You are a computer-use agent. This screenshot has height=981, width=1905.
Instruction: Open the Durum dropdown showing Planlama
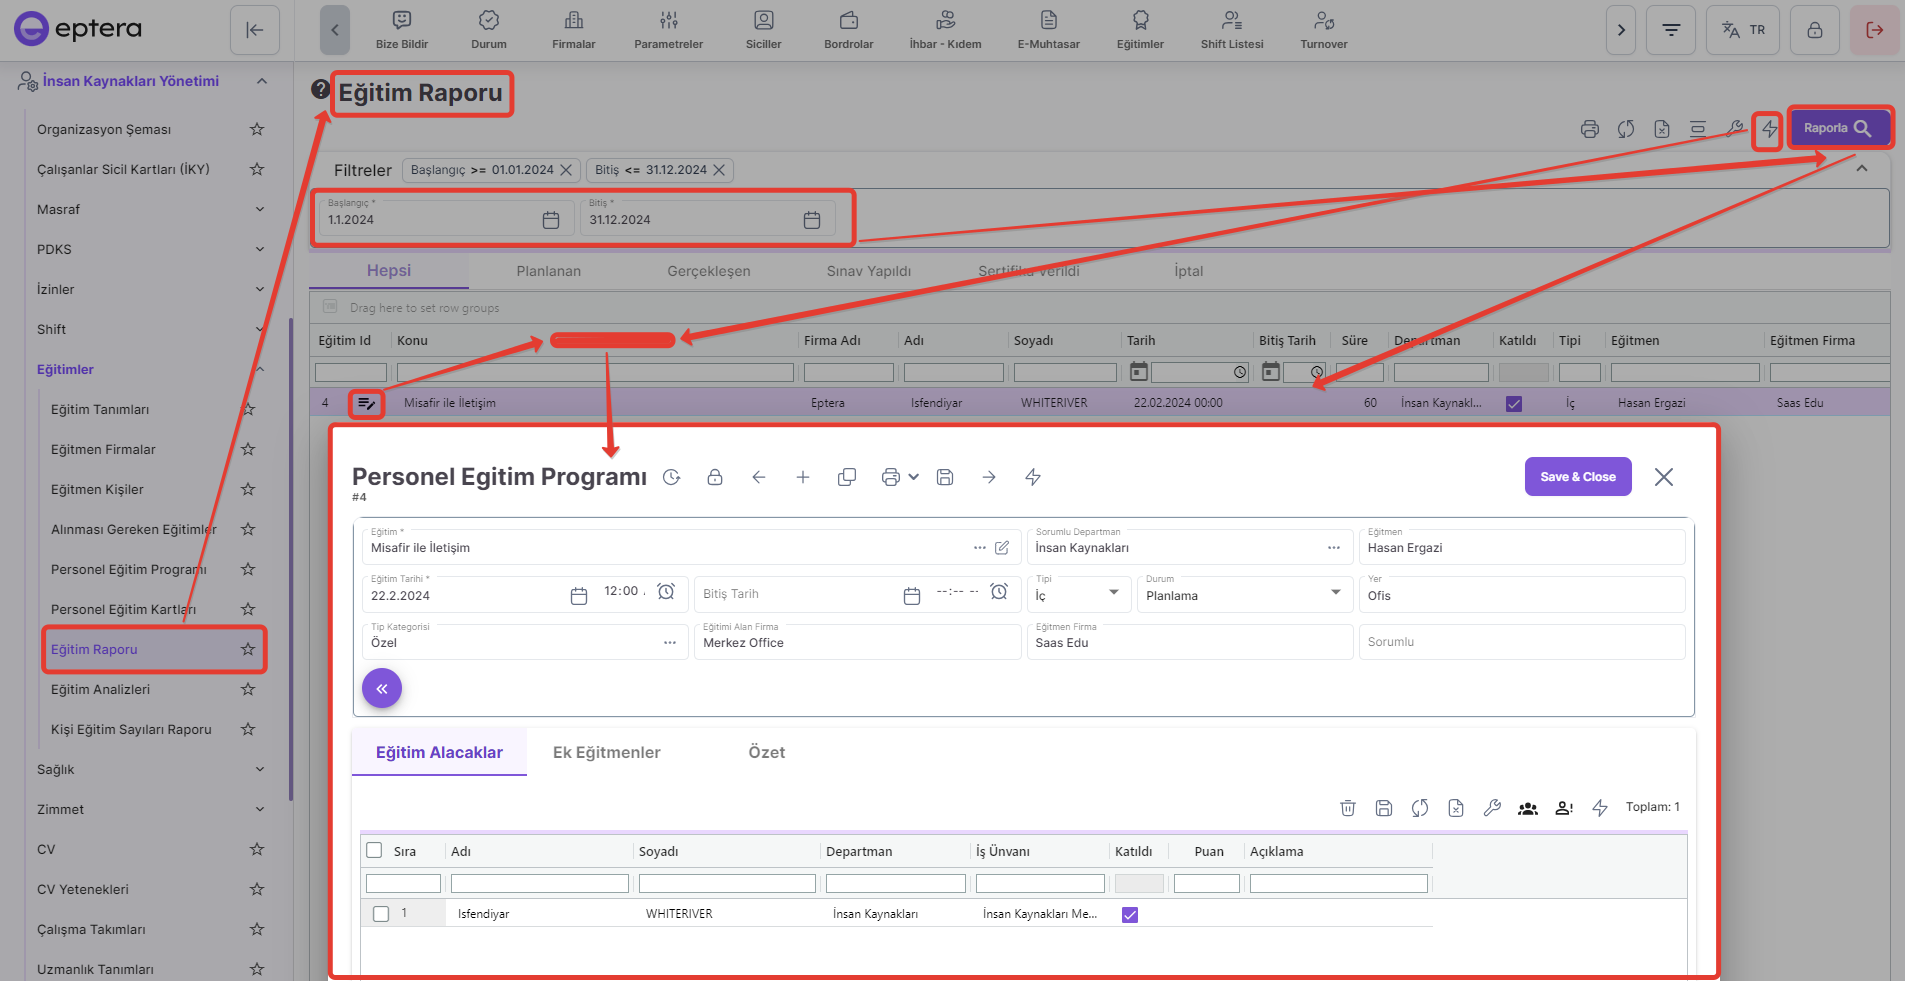pyautogui.click(x=1243, y=594)
